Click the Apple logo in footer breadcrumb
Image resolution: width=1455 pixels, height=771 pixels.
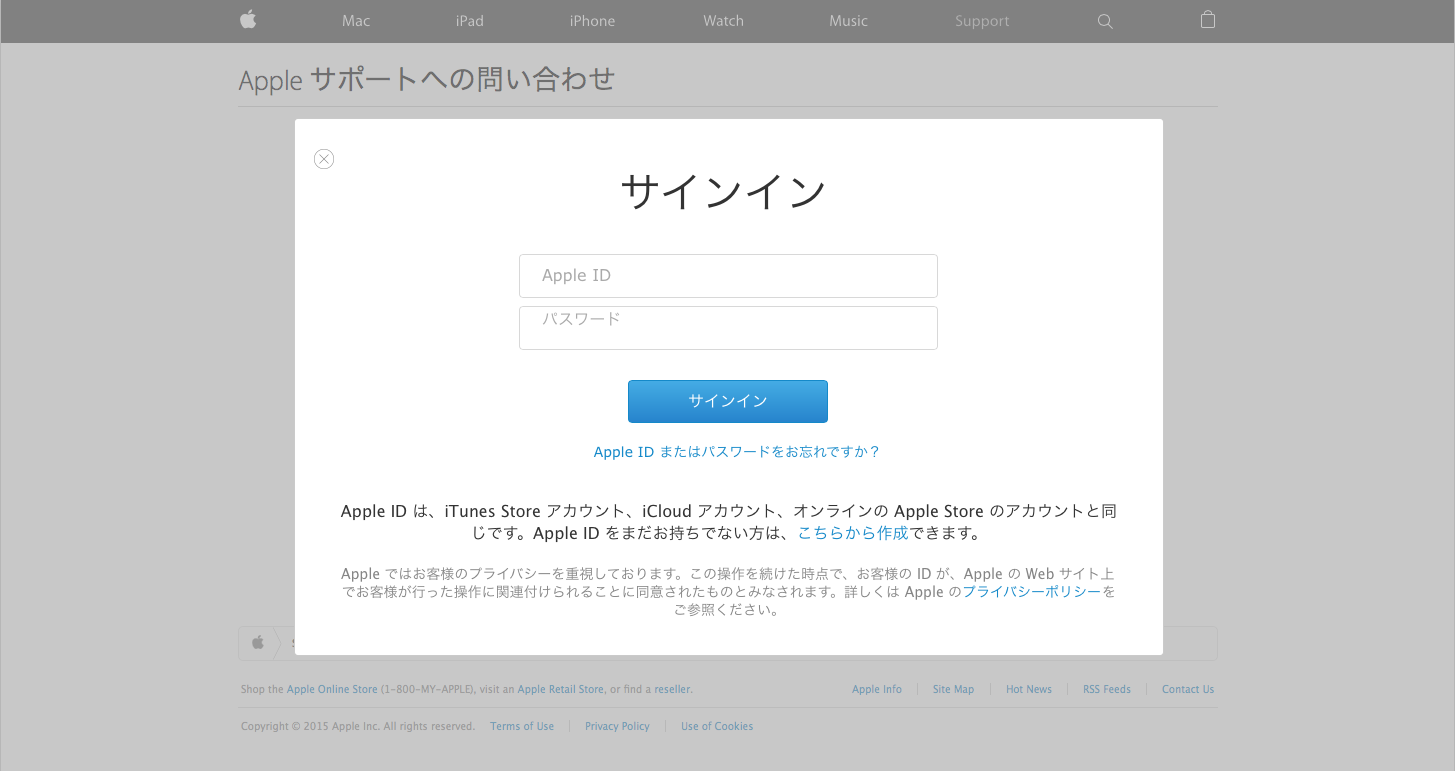coord(258,643)
